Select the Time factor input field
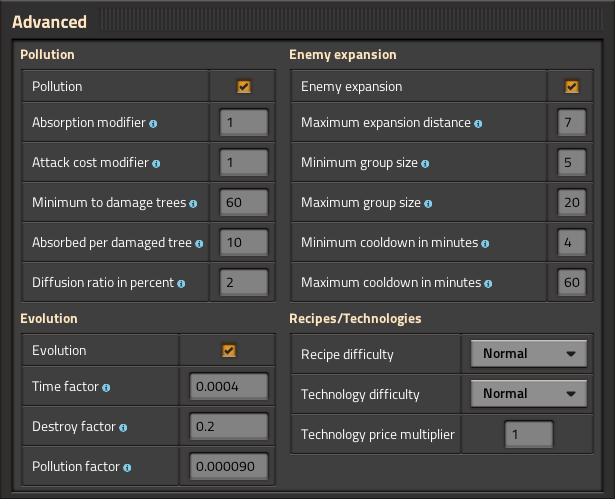Screen dimensions: 615x499 pos(229,386)
